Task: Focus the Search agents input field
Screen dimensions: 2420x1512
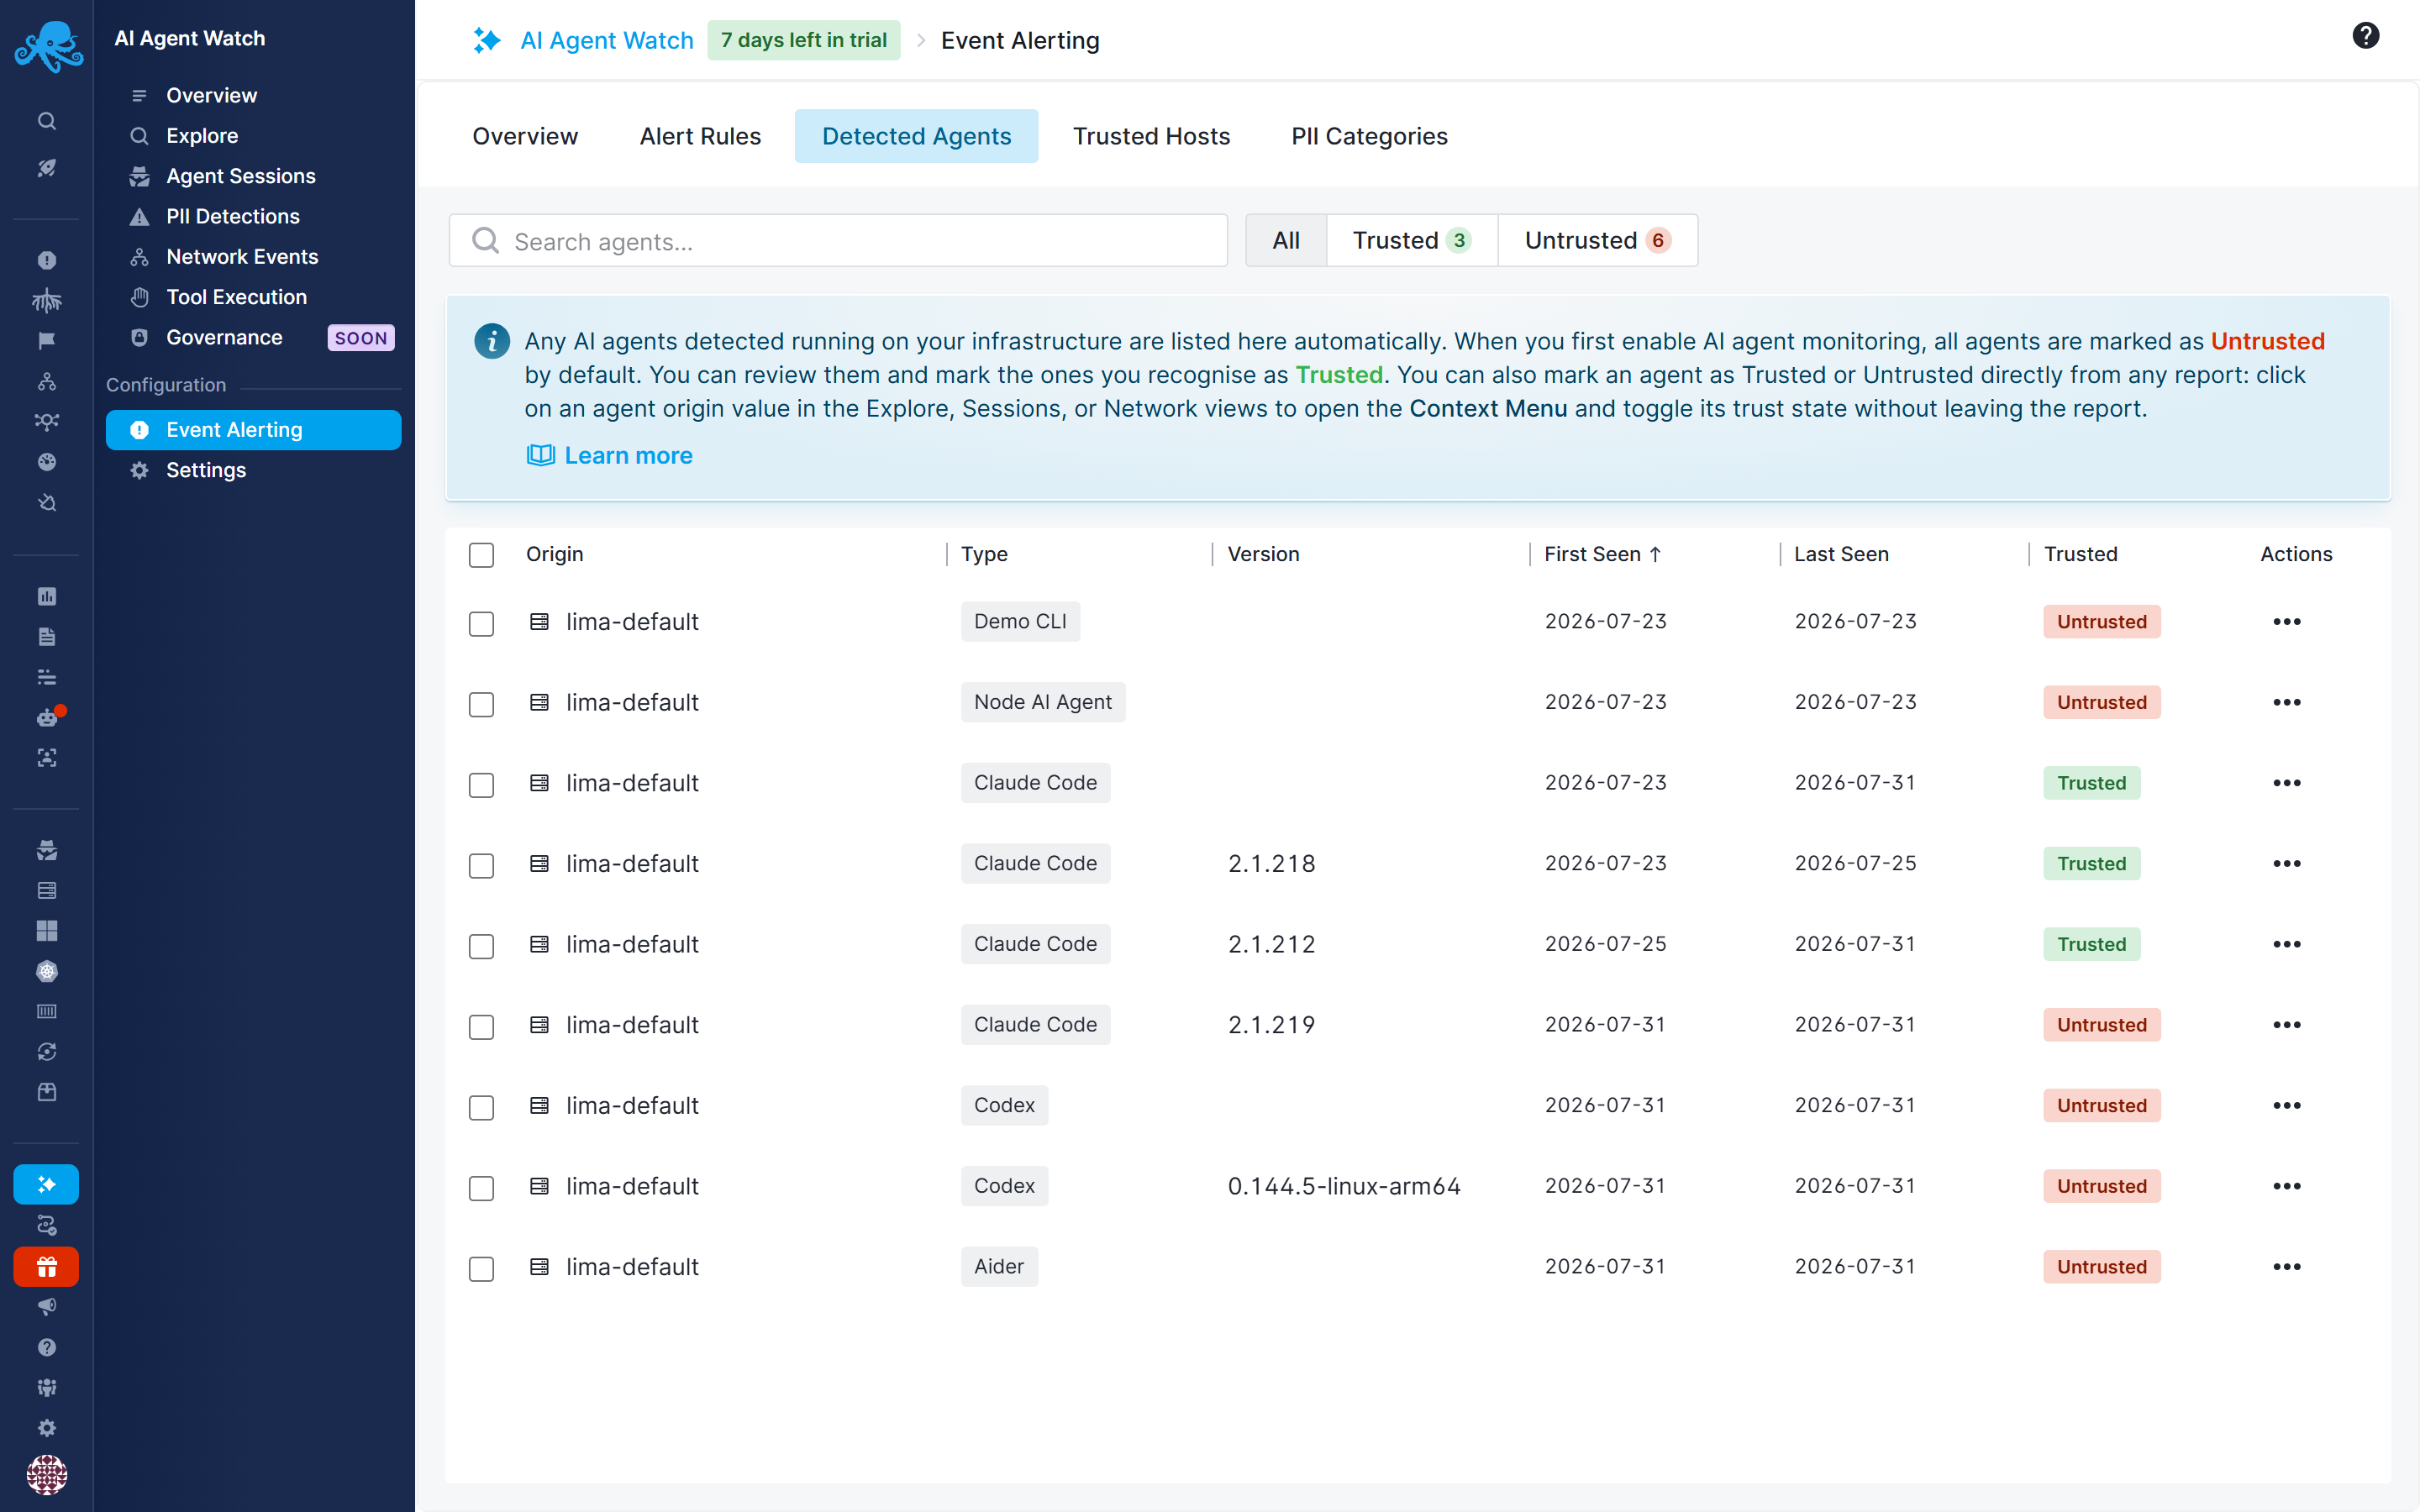Action: point(838,240)
